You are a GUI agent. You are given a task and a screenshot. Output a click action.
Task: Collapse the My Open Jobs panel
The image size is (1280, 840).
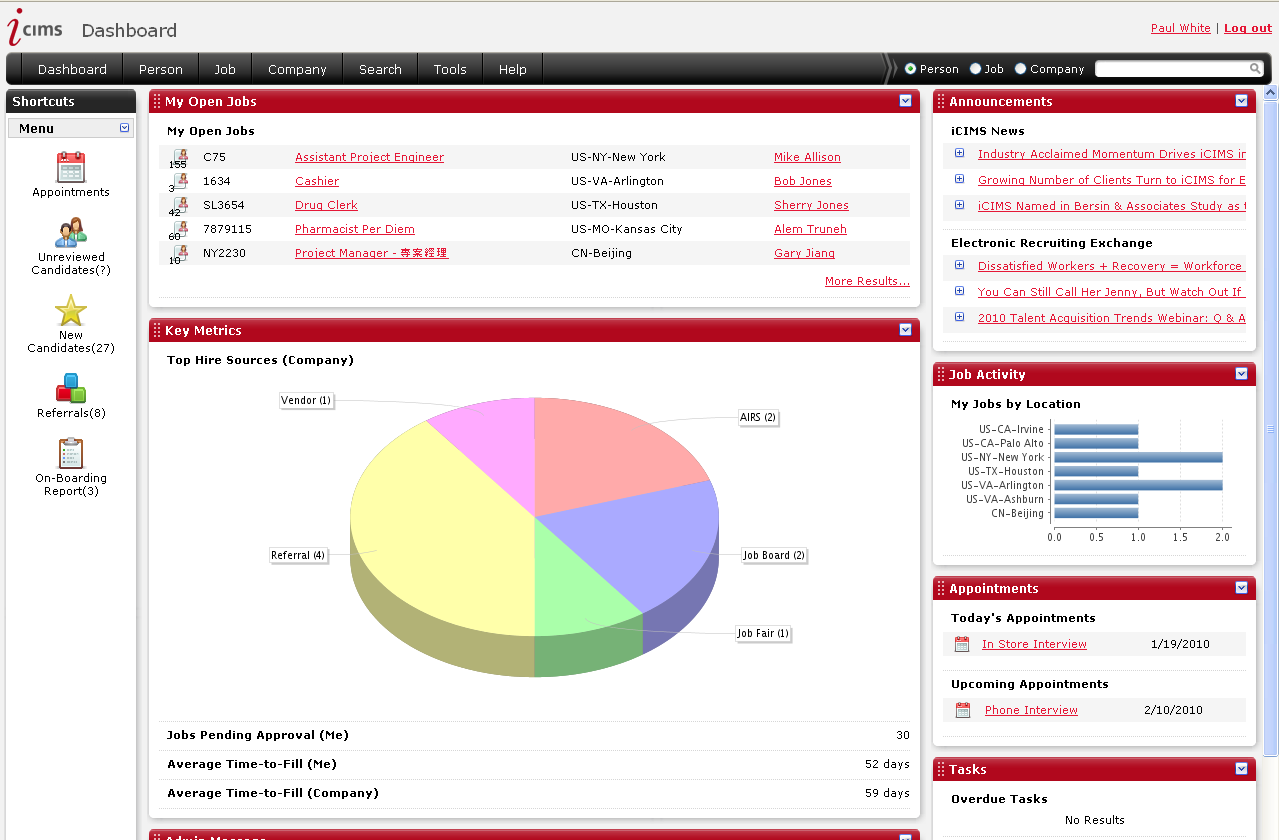click(x=905, y=101)
